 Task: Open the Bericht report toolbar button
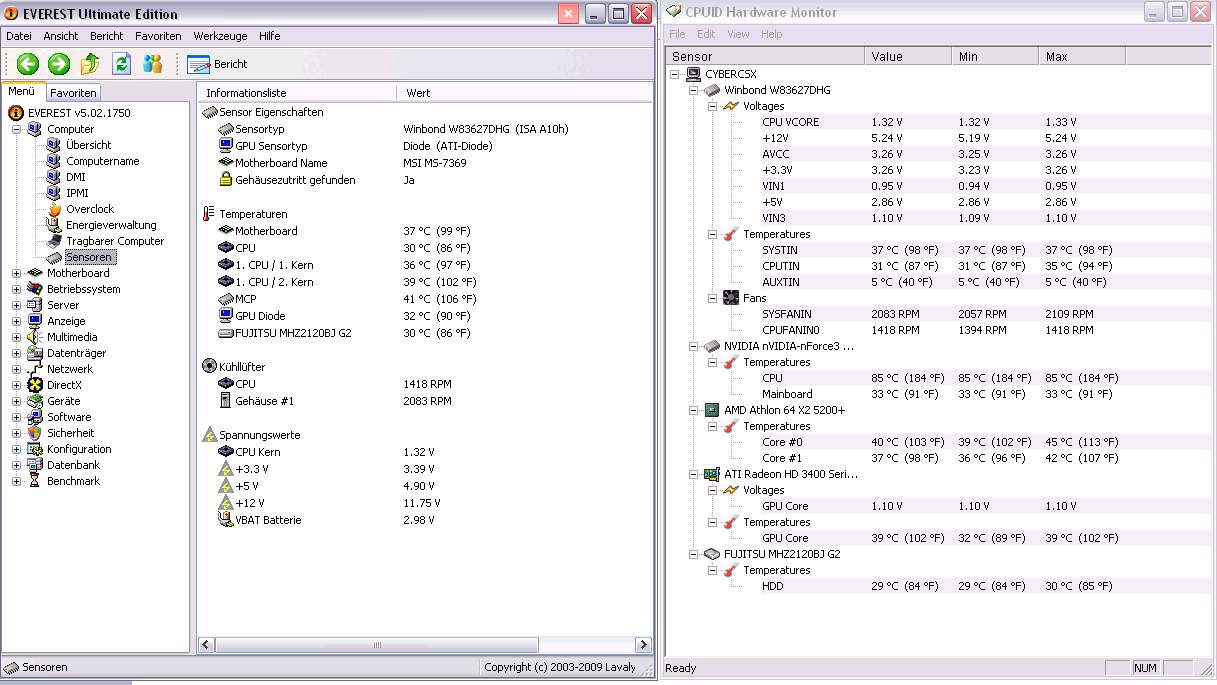point(217,64)
